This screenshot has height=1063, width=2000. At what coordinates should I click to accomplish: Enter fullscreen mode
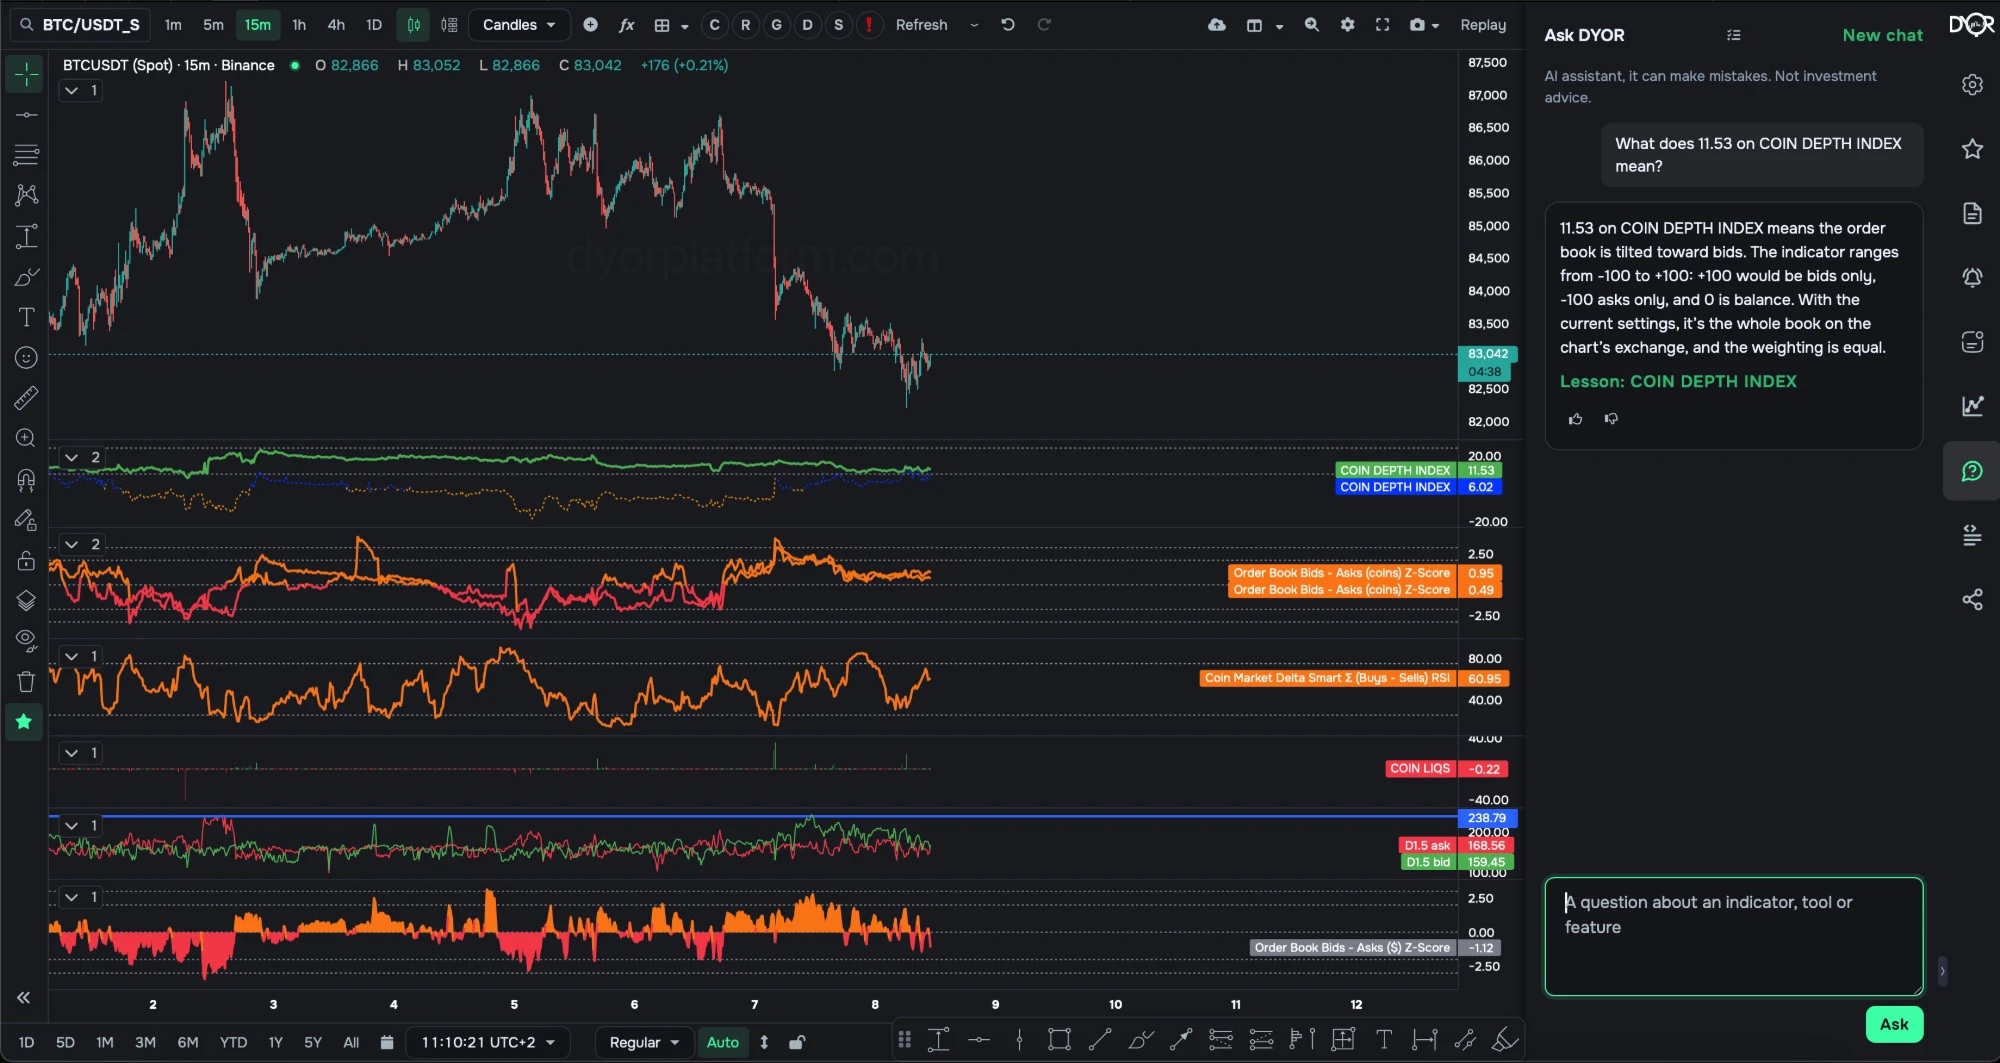coord(1382,25)
